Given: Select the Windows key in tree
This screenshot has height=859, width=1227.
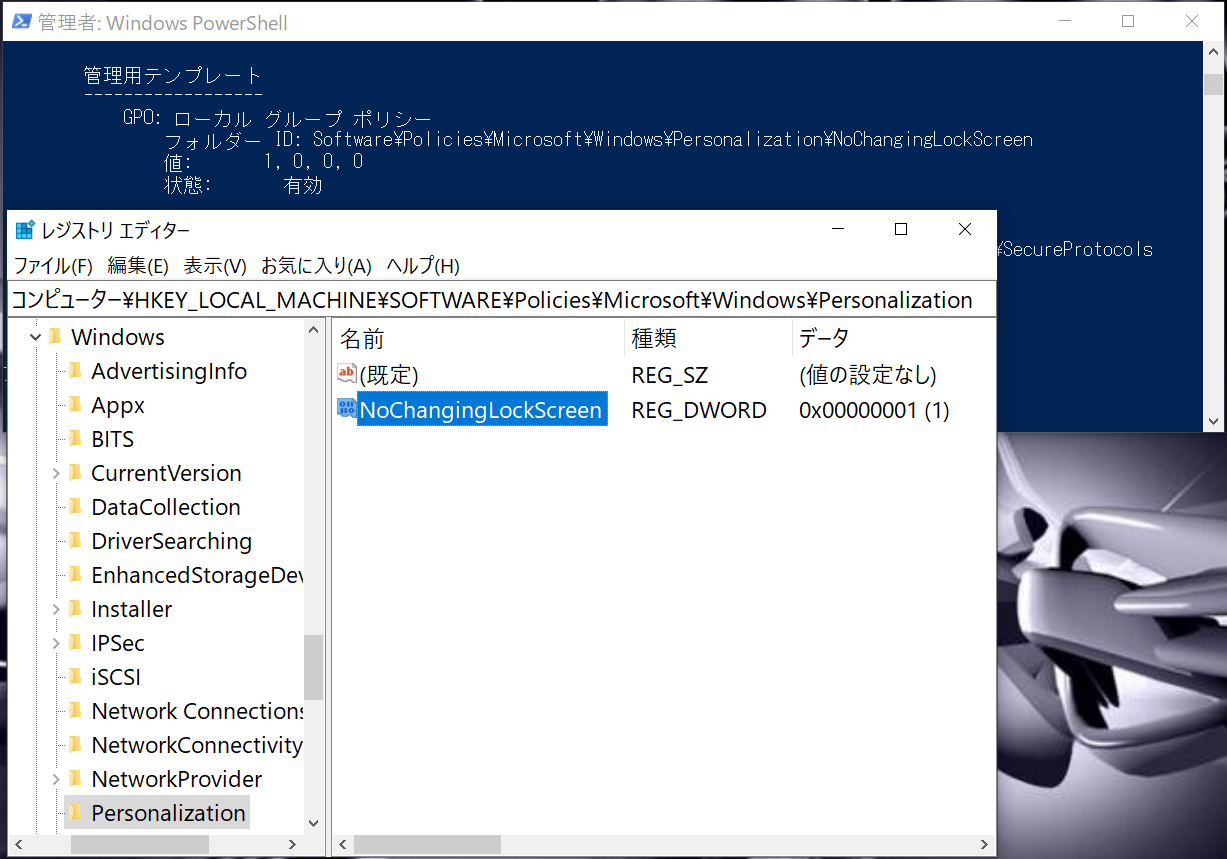Looking at the screenshot, I should click(x=118, y=337).
